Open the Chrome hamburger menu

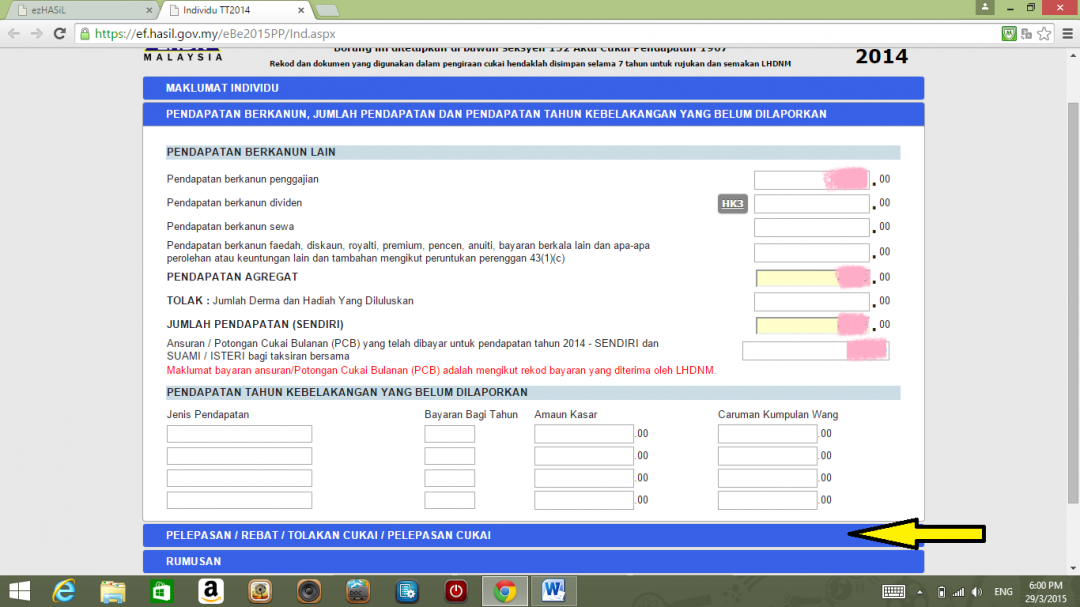pyautogui.click(x=1068, y=34)
